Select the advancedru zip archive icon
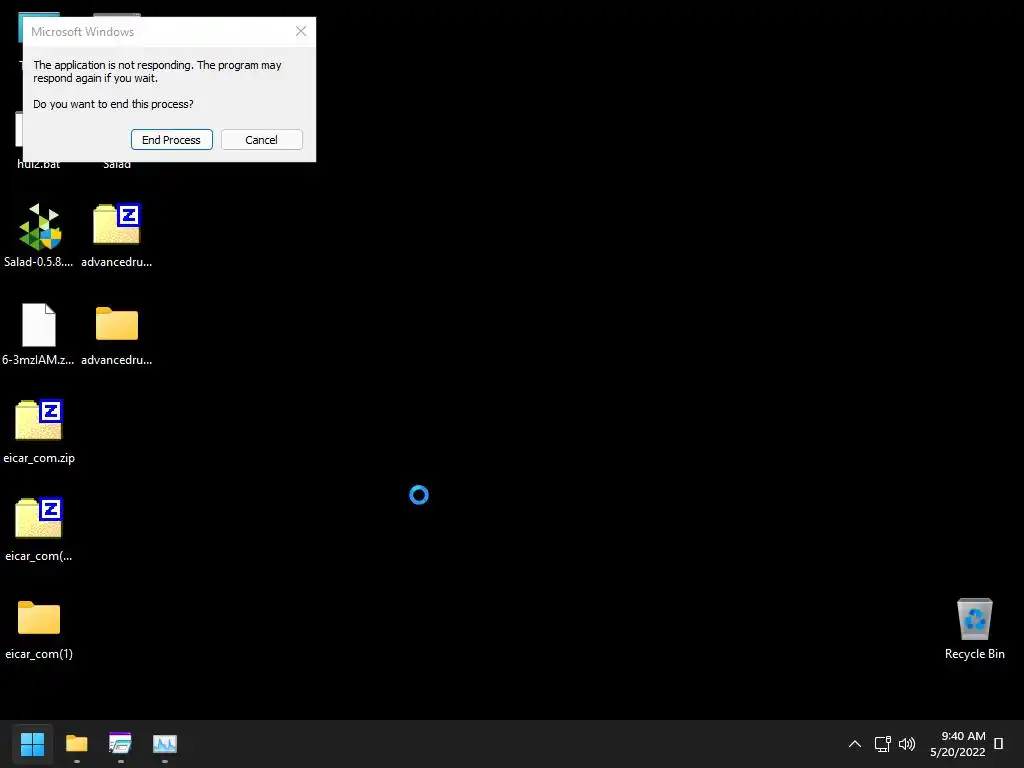 (117, 224)
